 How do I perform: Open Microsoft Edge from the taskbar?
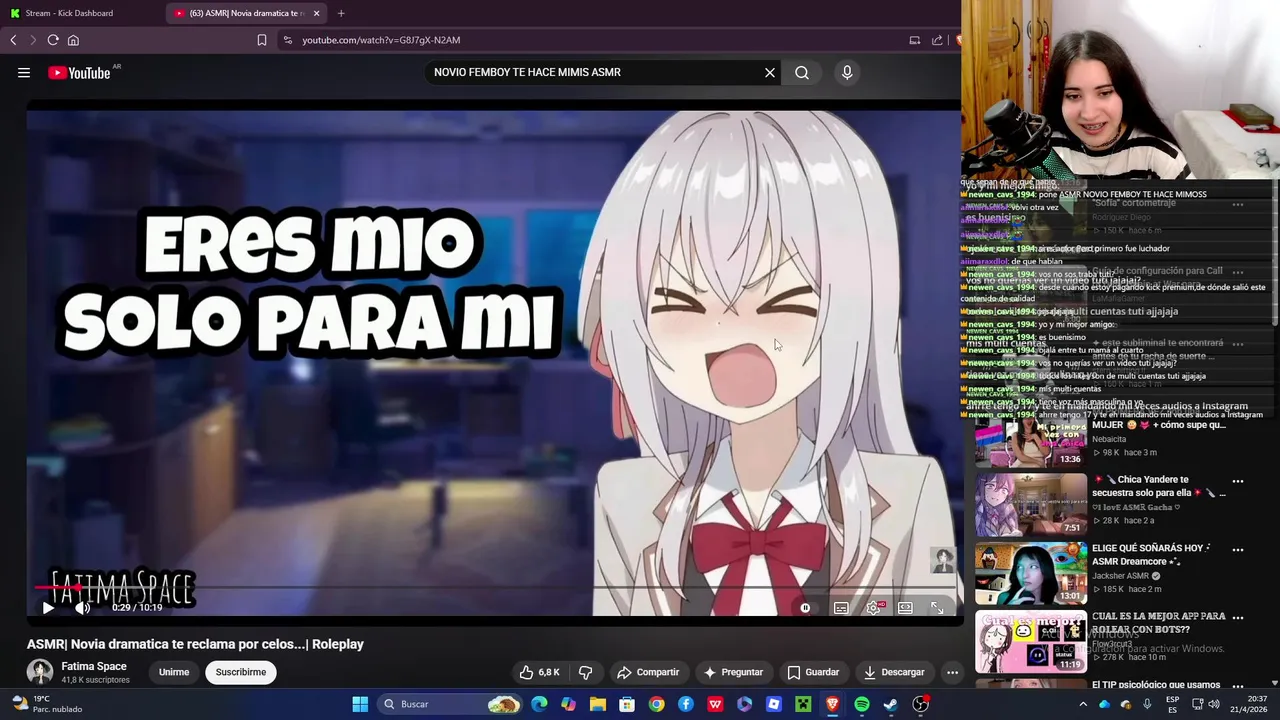tap(540, 704)
